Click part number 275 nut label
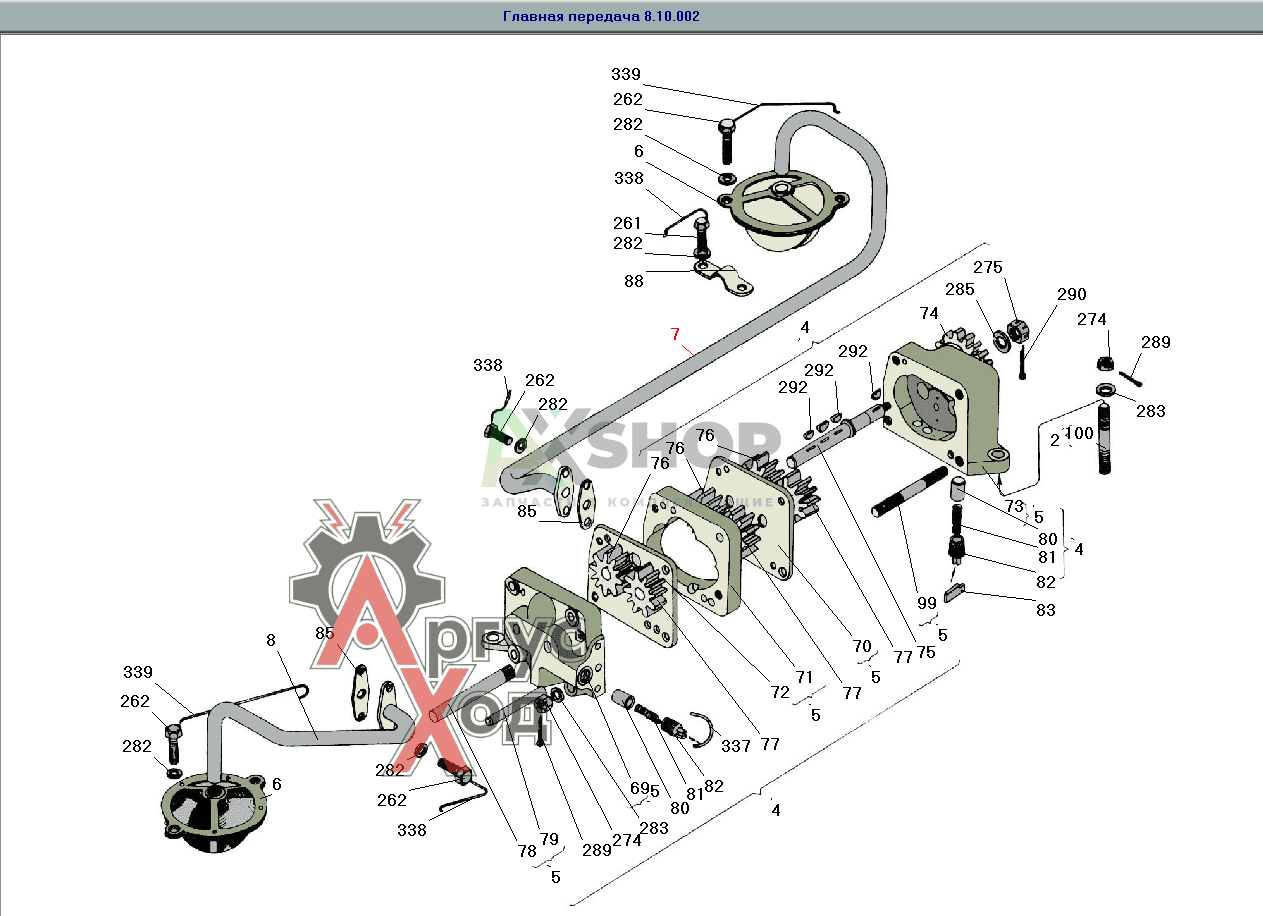This screenshot has height=916, width=1263. 987,268
